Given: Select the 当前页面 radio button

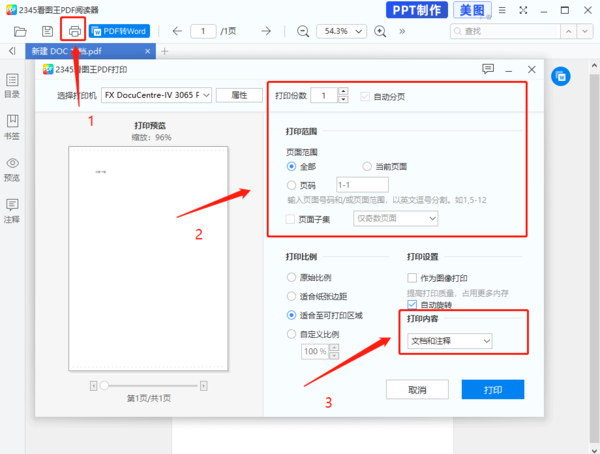Looking at the screenshot, I should [366, 166].
